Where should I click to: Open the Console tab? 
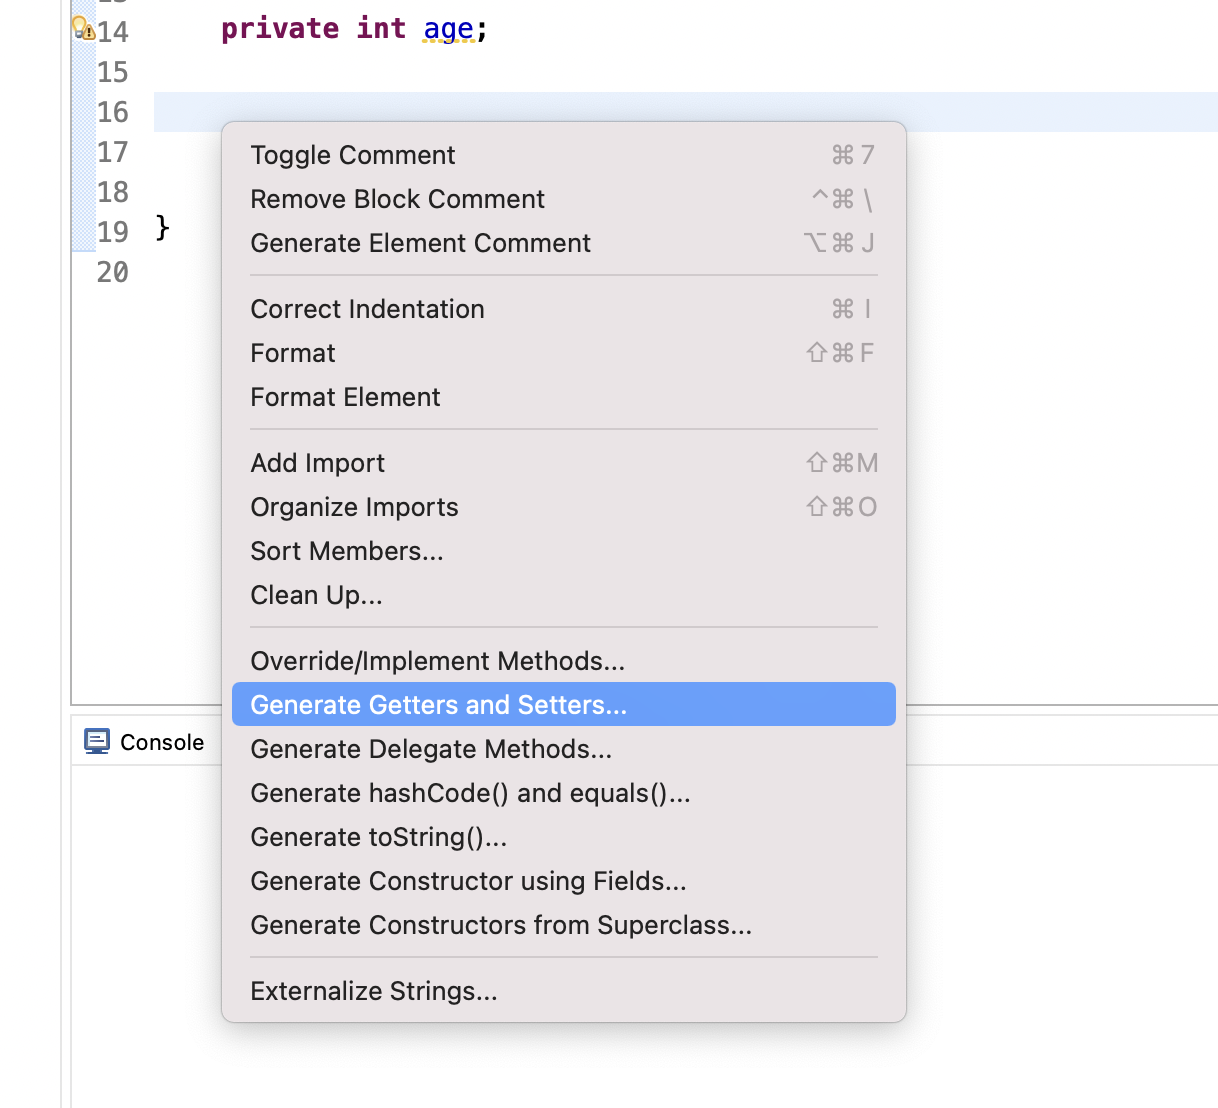coord(145,742)
